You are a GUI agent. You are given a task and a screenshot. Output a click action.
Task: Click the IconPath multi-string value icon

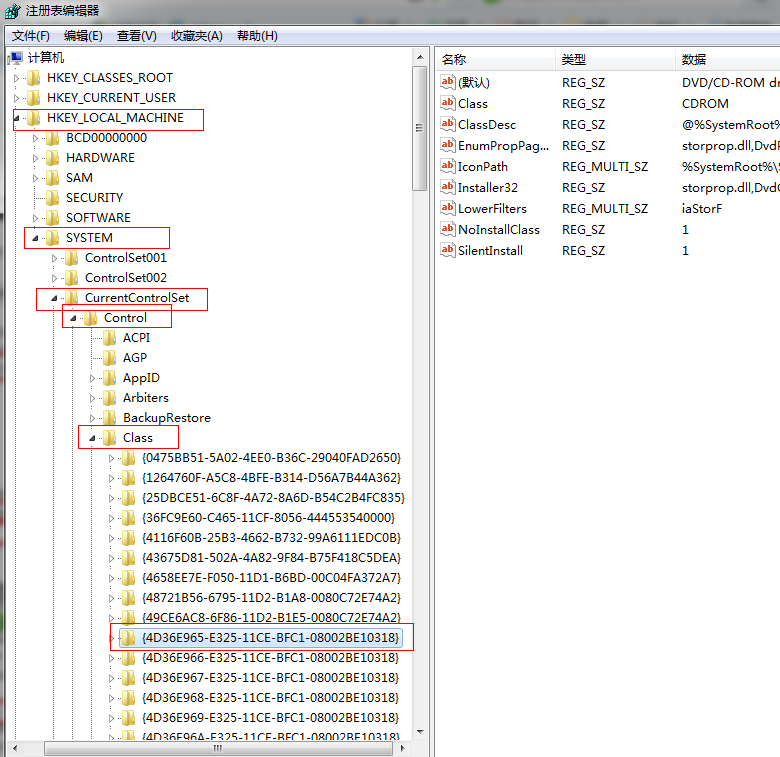448,167
